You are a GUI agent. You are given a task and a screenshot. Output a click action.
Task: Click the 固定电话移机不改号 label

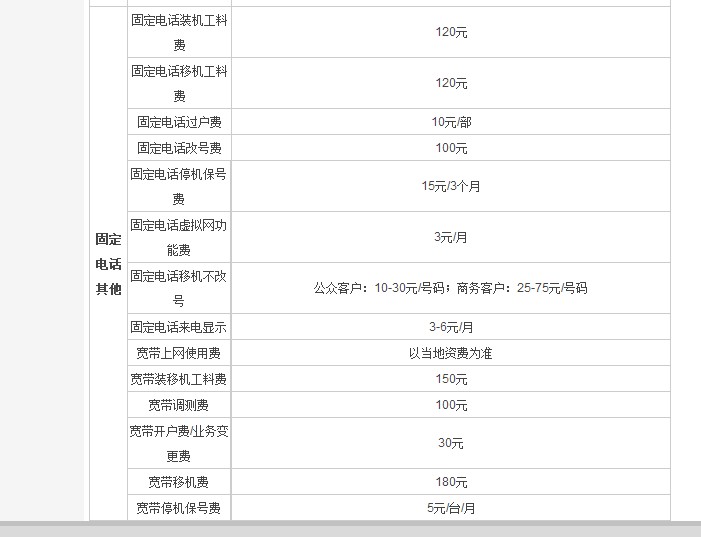pos(178,288)
